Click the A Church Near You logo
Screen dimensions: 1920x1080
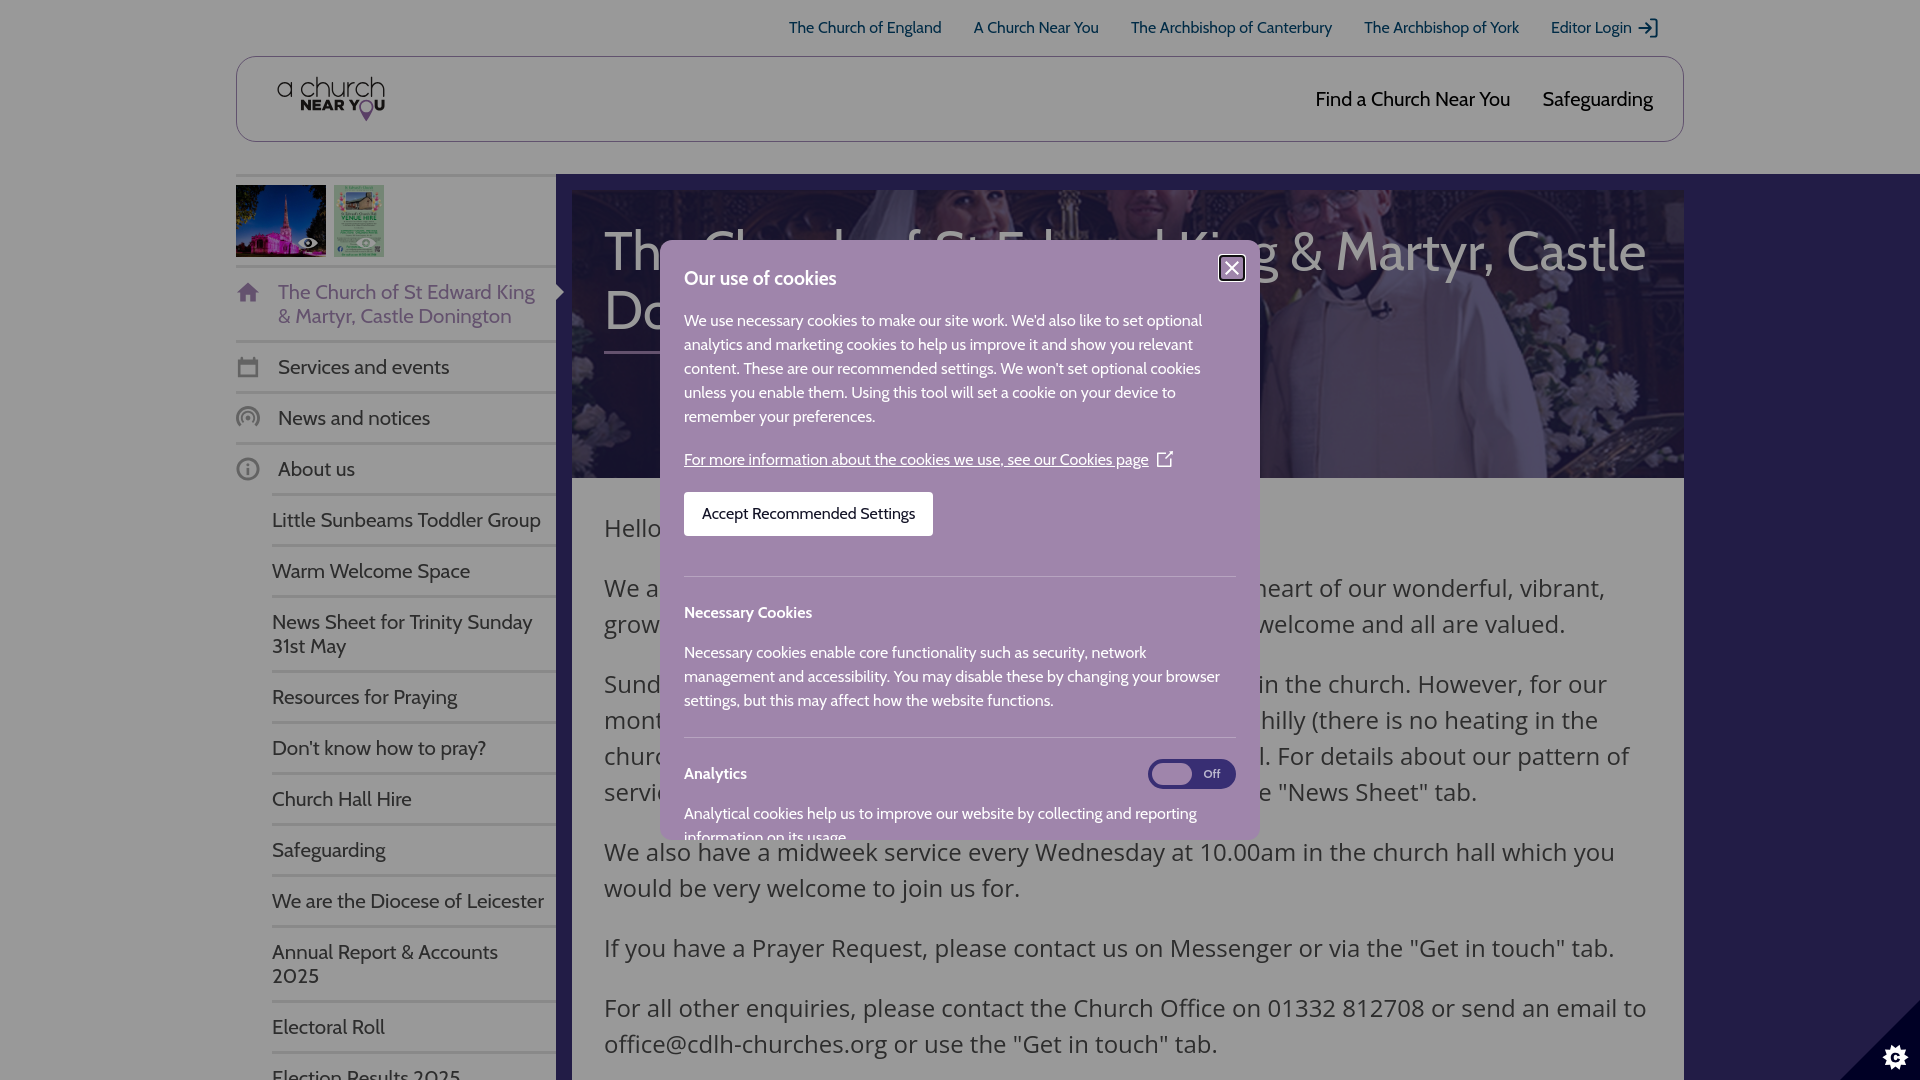pyautogui.click(x=331, y=99)
